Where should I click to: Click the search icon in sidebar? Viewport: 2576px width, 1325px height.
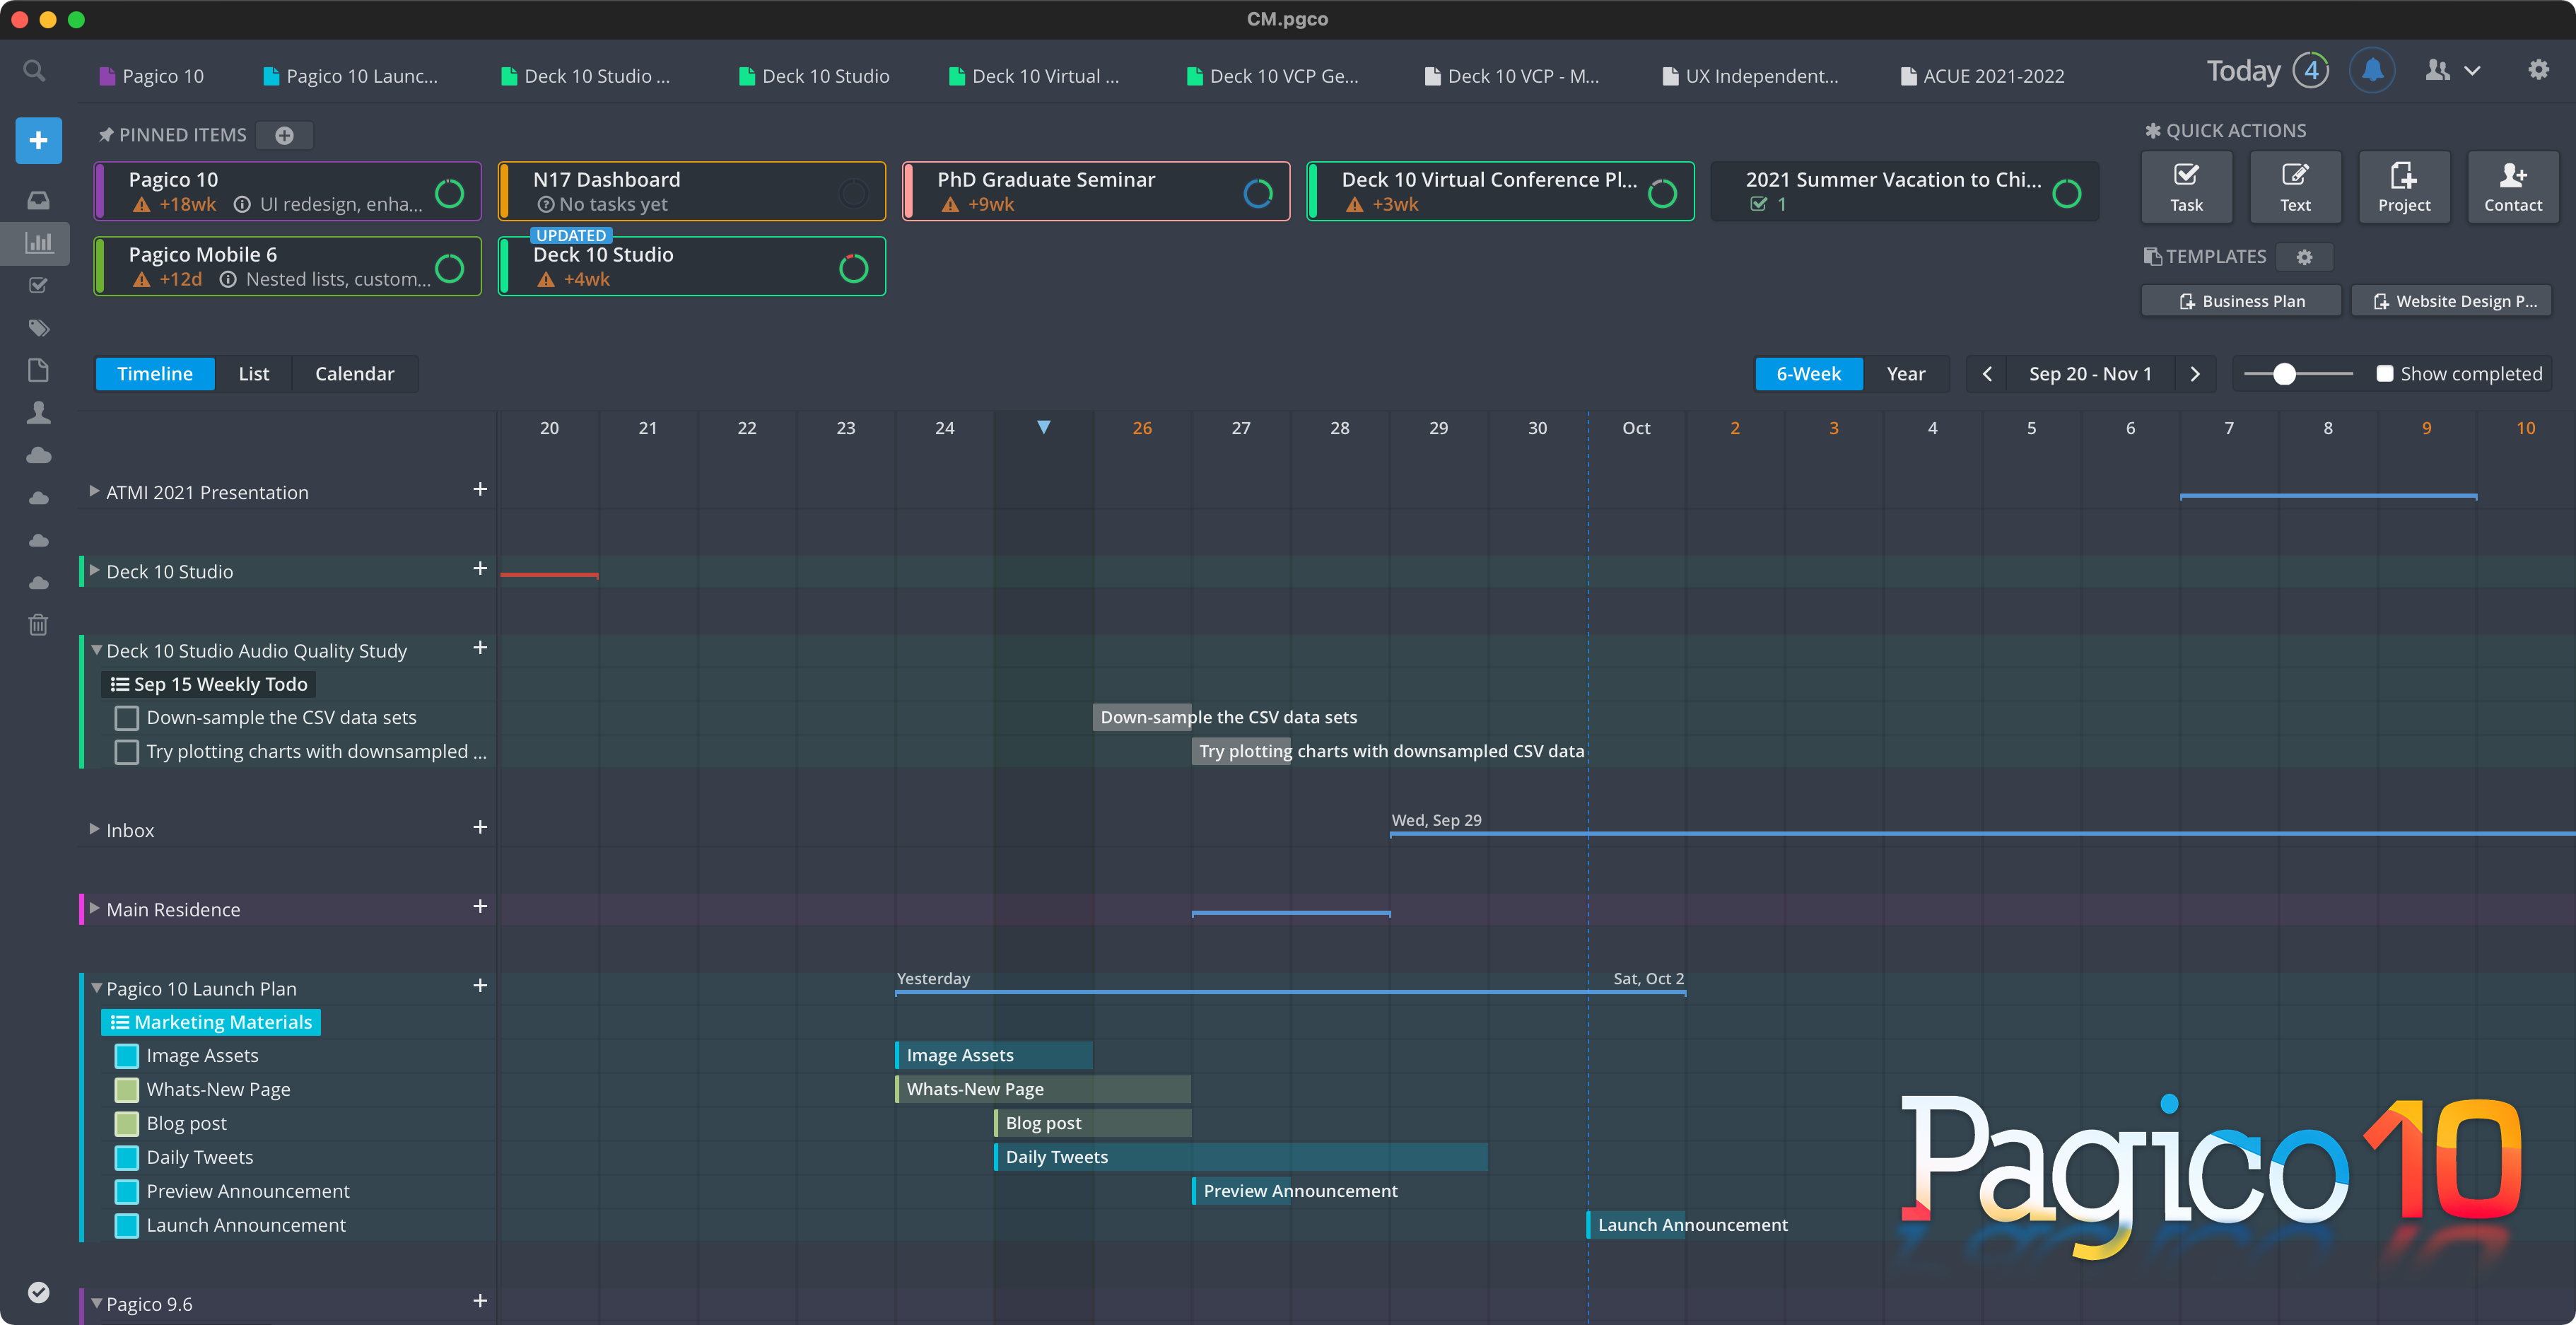34,69
